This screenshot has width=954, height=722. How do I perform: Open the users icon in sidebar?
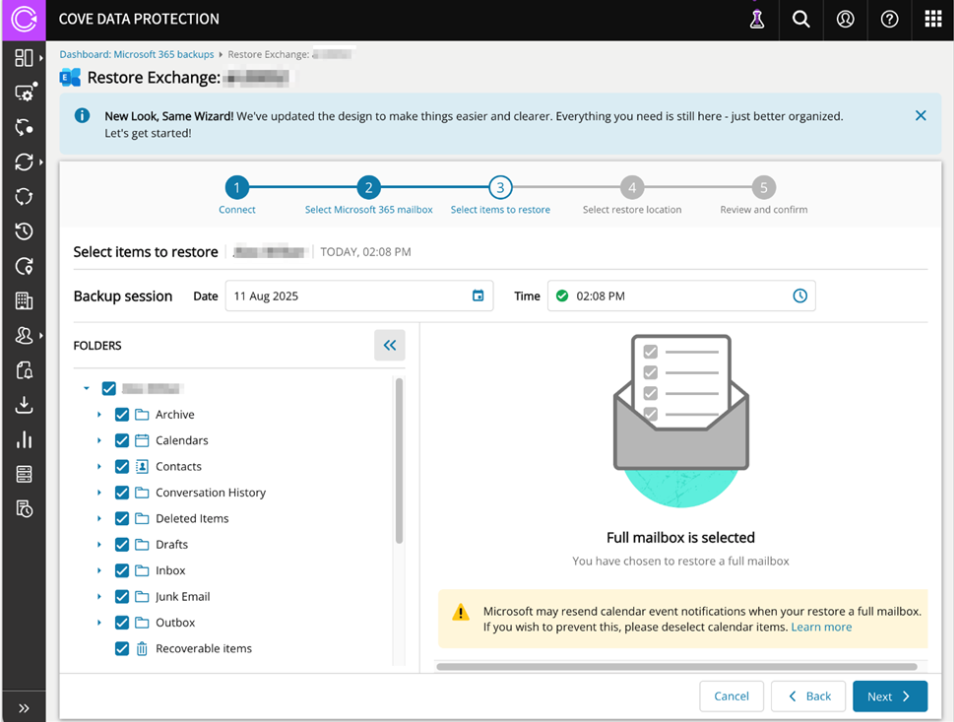[24, 335]
